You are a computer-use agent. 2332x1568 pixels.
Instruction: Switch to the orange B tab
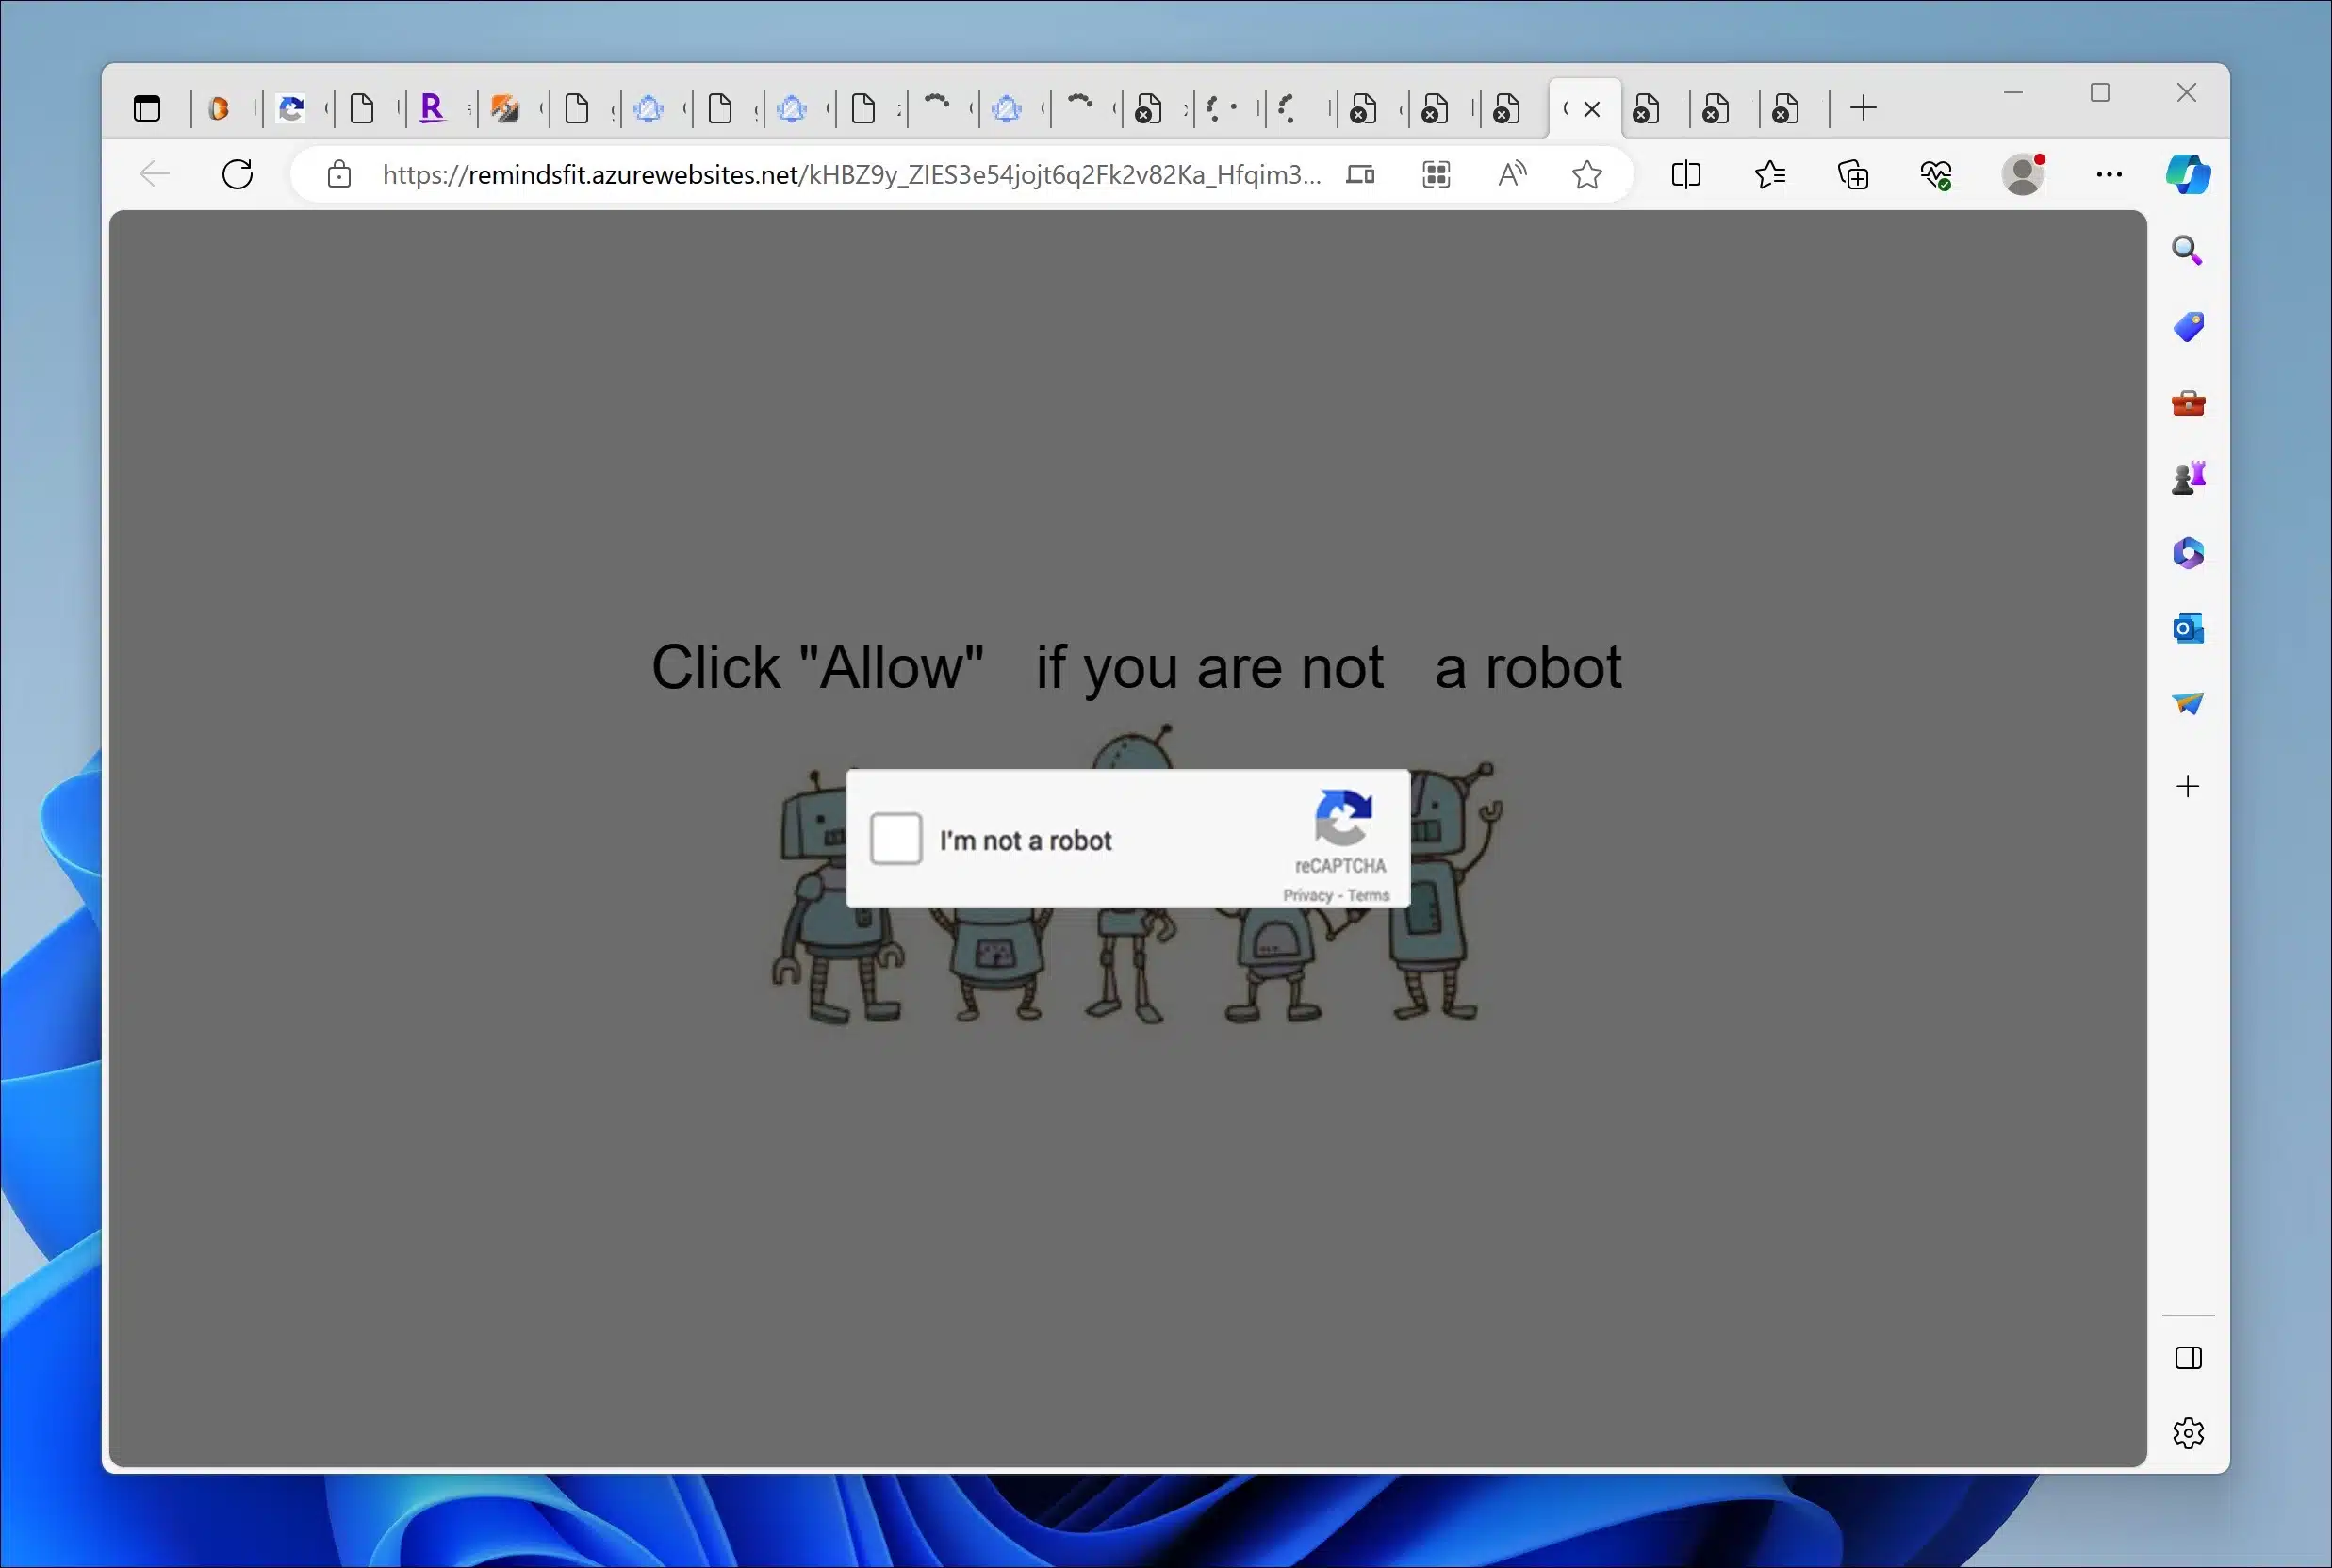pyautogui.click(x=219, y=108)
